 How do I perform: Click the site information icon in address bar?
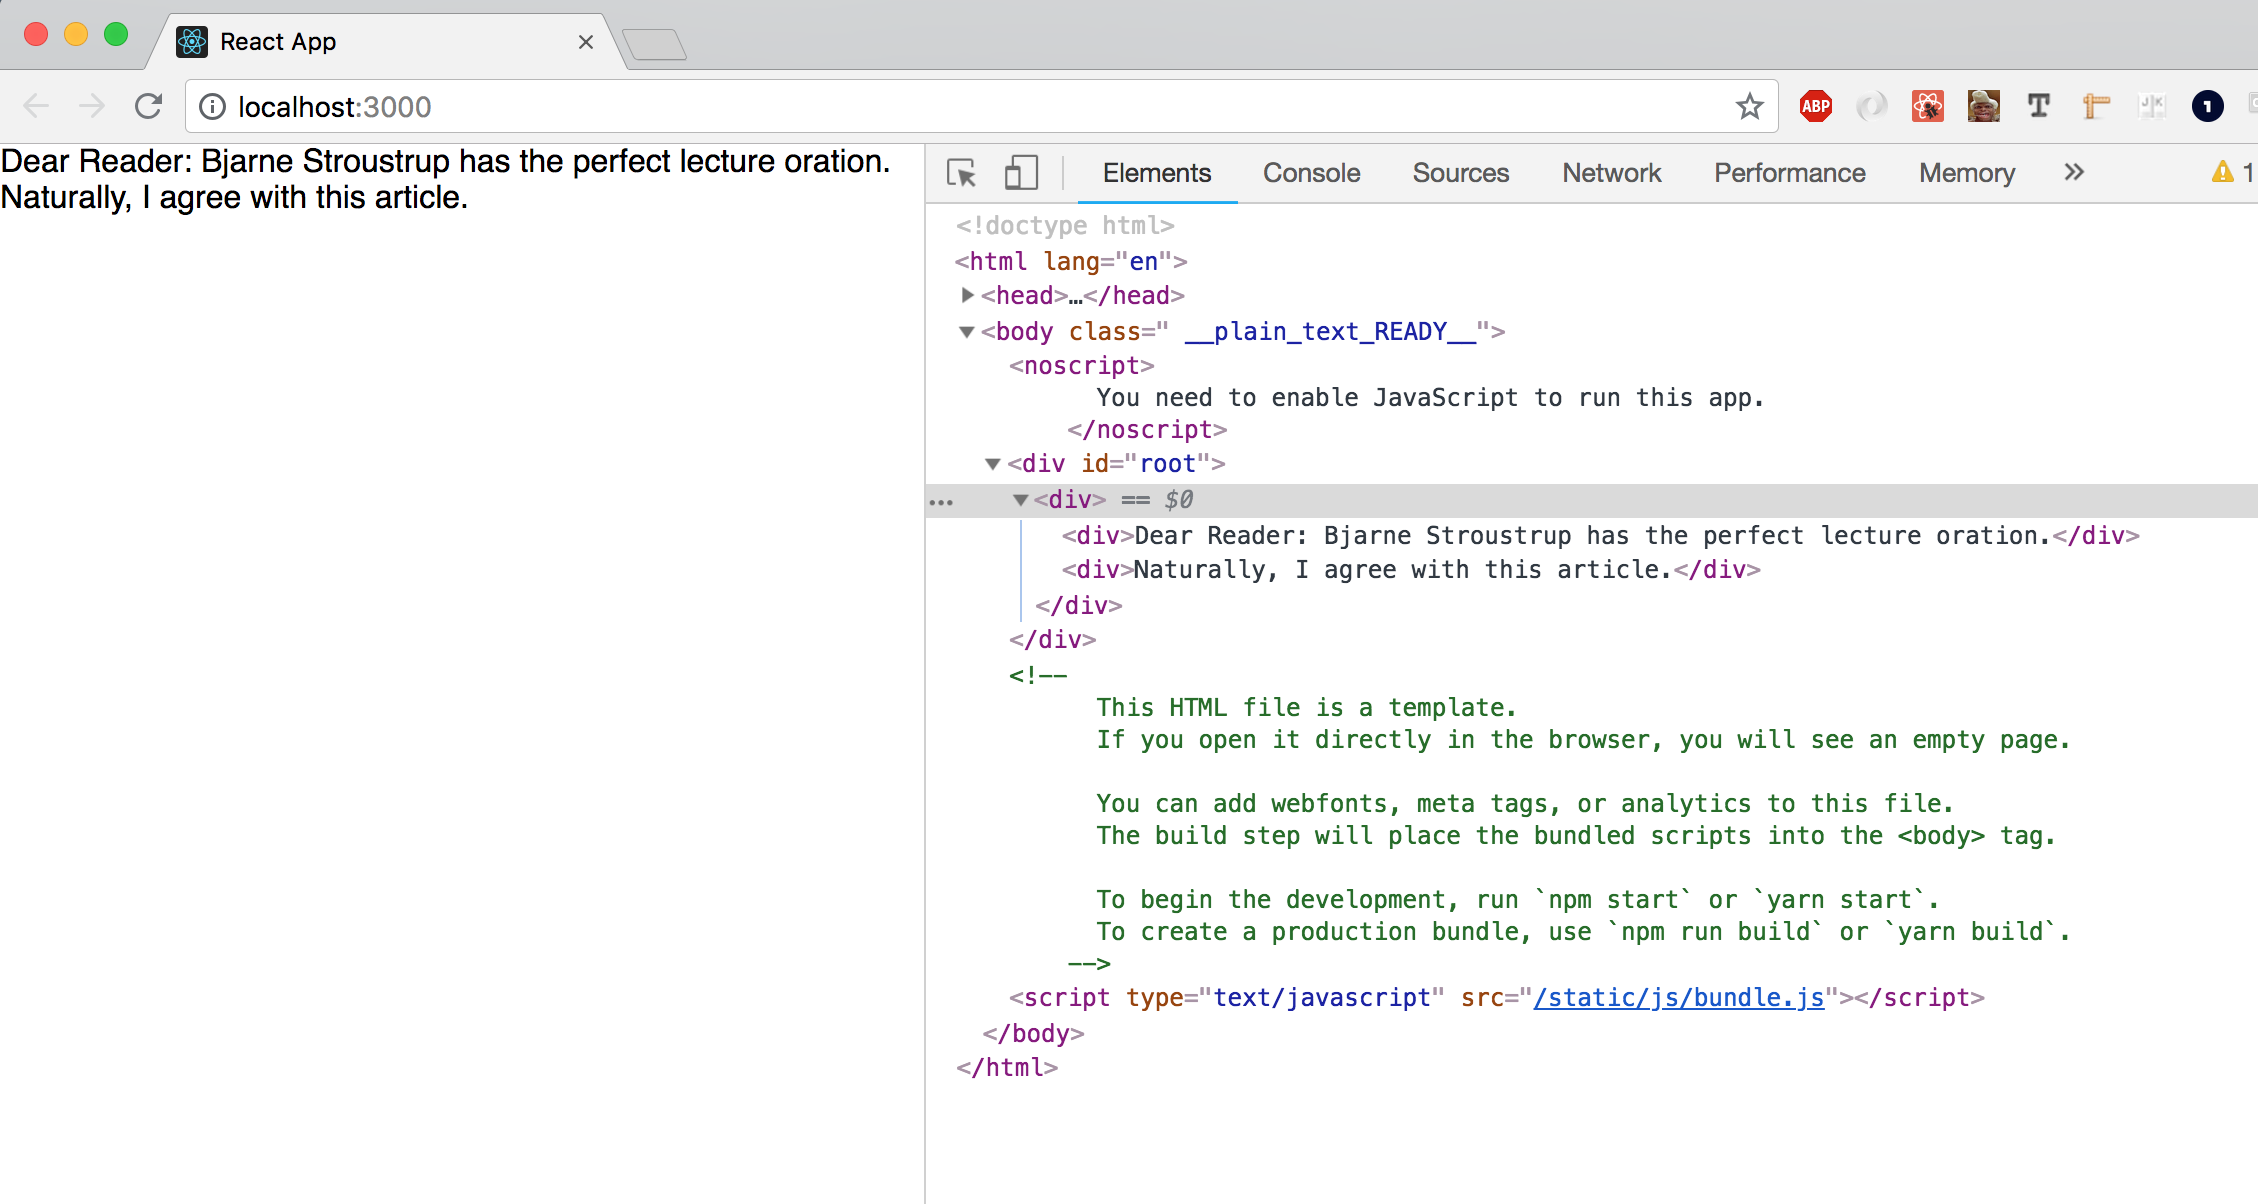(x=212, y=107)
